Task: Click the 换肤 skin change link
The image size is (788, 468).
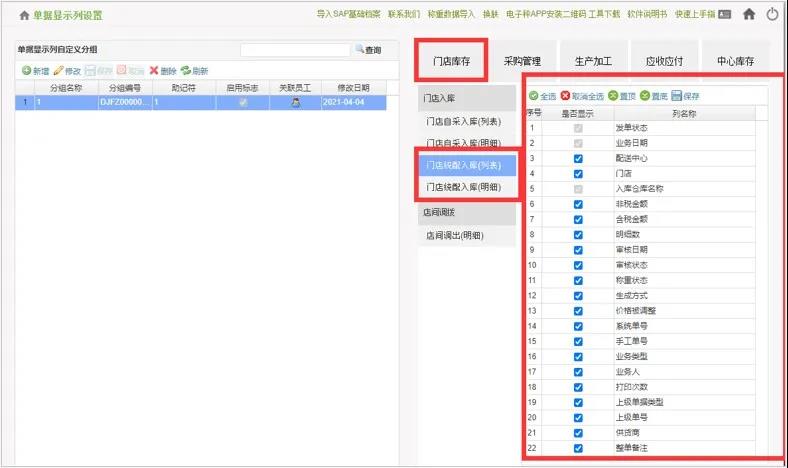Action: pyautogui.click(x=490, y=14)
